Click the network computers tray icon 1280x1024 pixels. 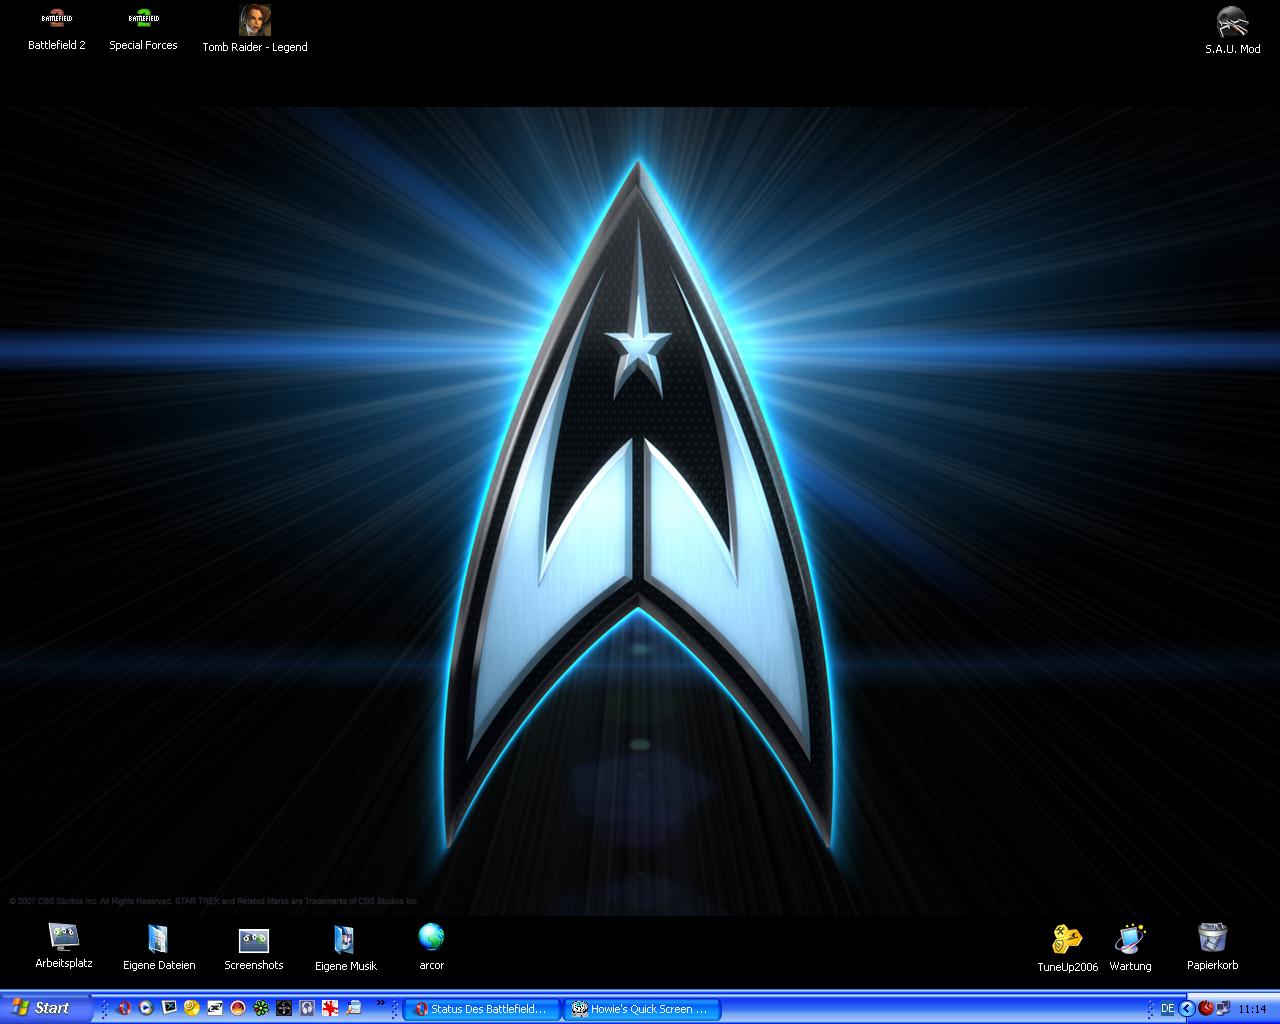coord(1222,1009)
